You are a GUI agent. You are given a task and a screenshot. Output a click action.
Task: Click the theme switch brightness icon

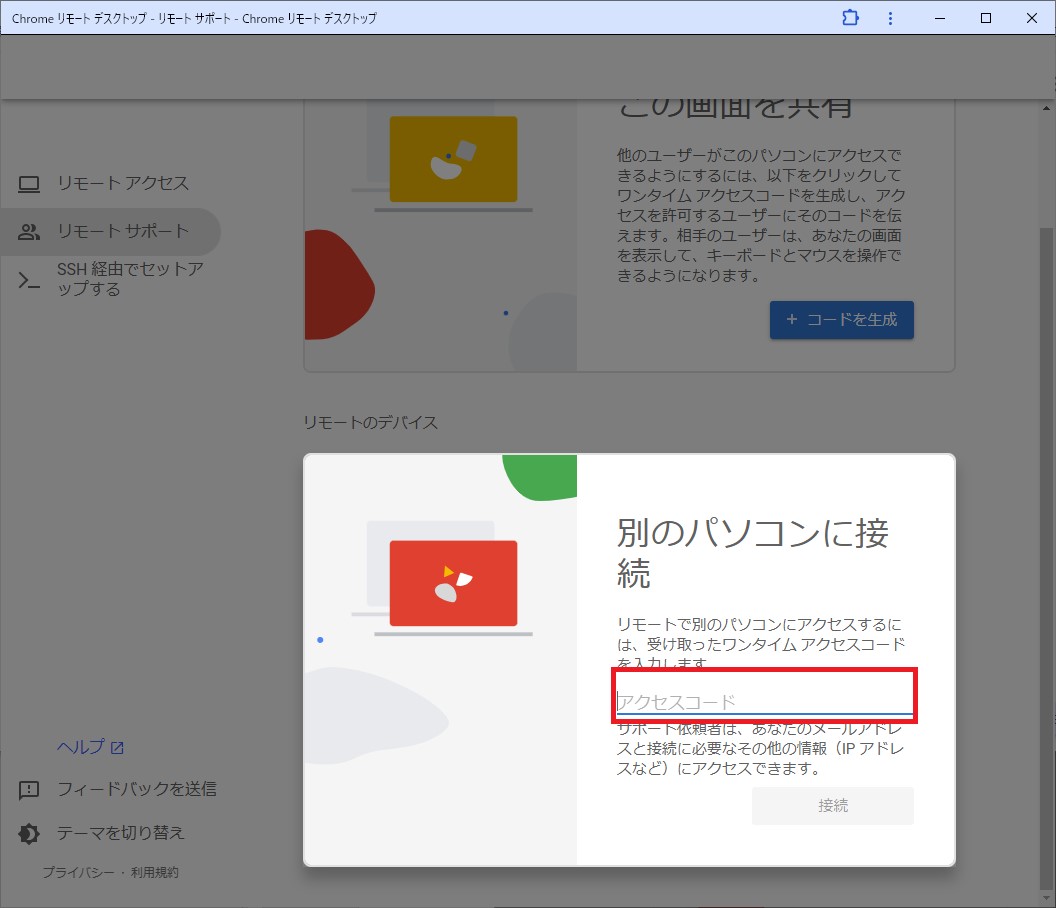pyautogui.click(x=29, y=834)
